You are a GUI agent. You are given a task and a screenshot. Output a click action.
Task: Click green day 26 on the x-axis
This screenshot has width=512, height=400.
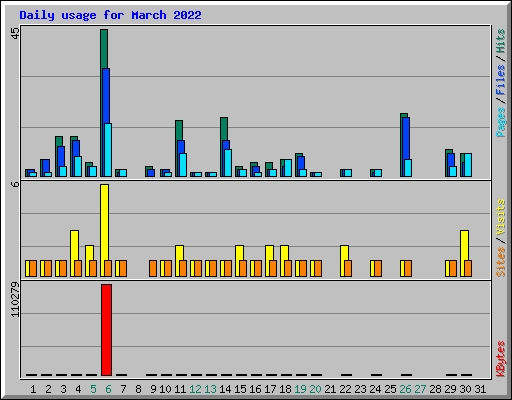coord(405,389)
